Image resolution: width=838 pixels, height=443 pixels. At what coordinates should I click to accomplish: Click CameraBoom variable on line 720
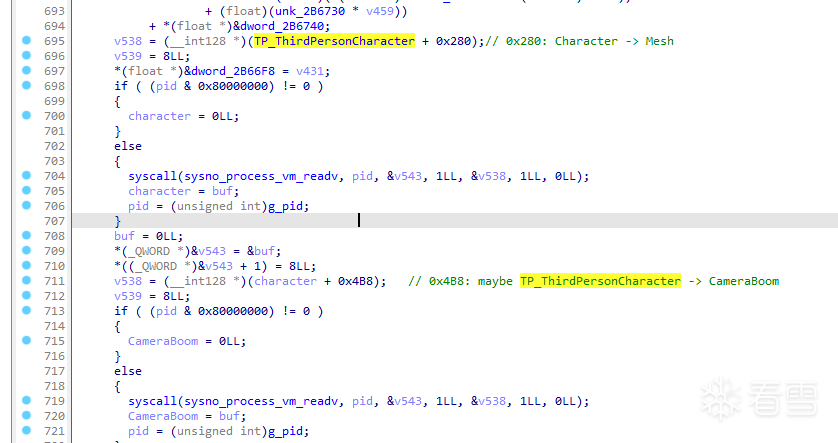163,416
